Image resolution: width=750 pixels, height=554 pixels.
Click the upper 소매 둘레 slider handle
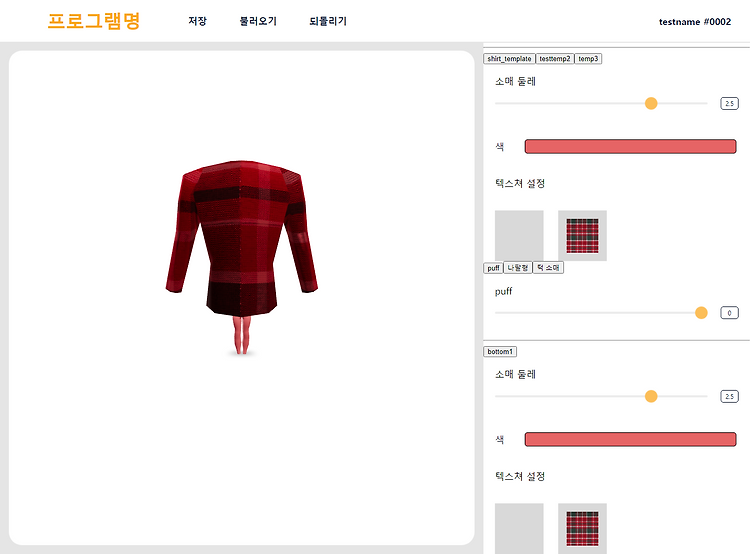(x=651, y=103)
